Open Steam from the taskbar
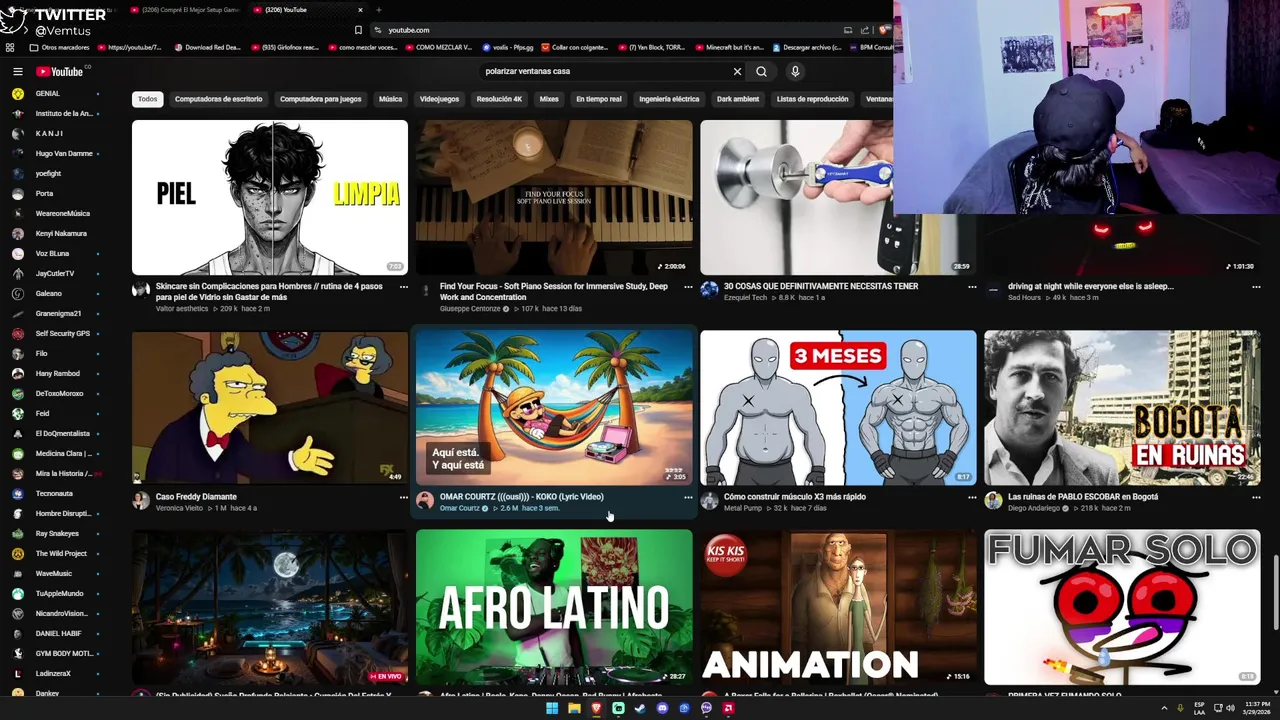 point(640,708)
